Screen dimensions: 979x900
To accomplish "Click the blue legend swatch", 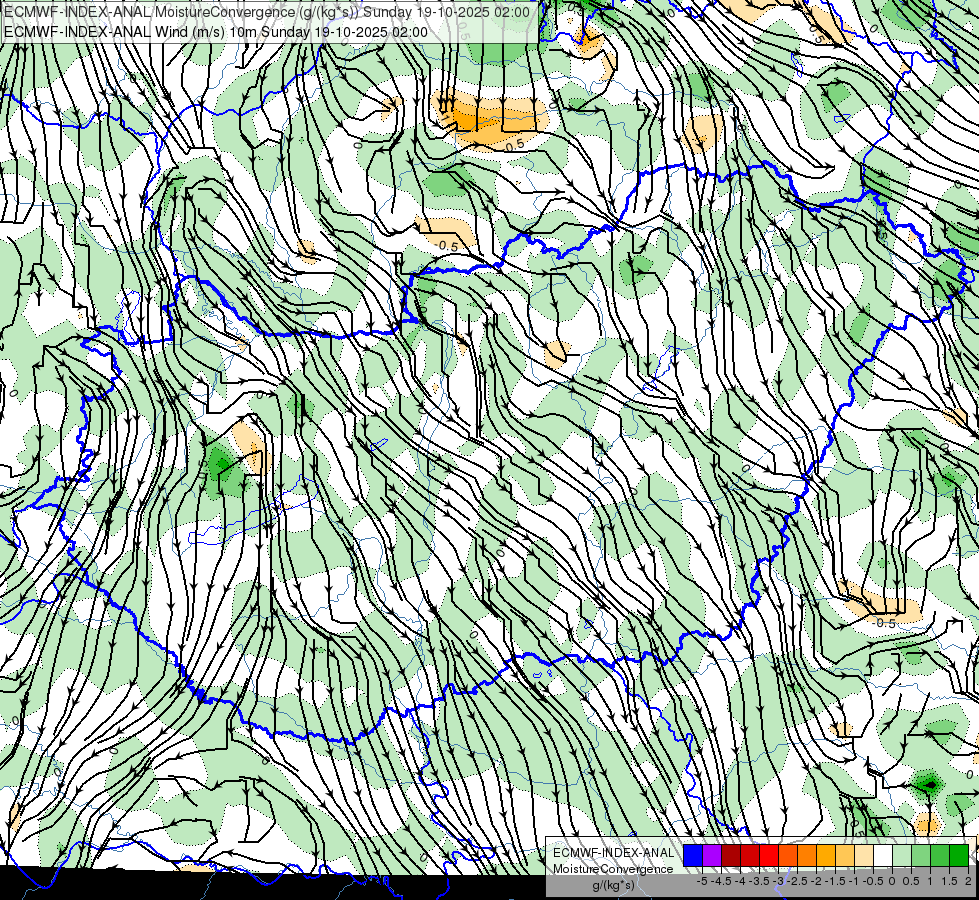I will tap(693, 856).
